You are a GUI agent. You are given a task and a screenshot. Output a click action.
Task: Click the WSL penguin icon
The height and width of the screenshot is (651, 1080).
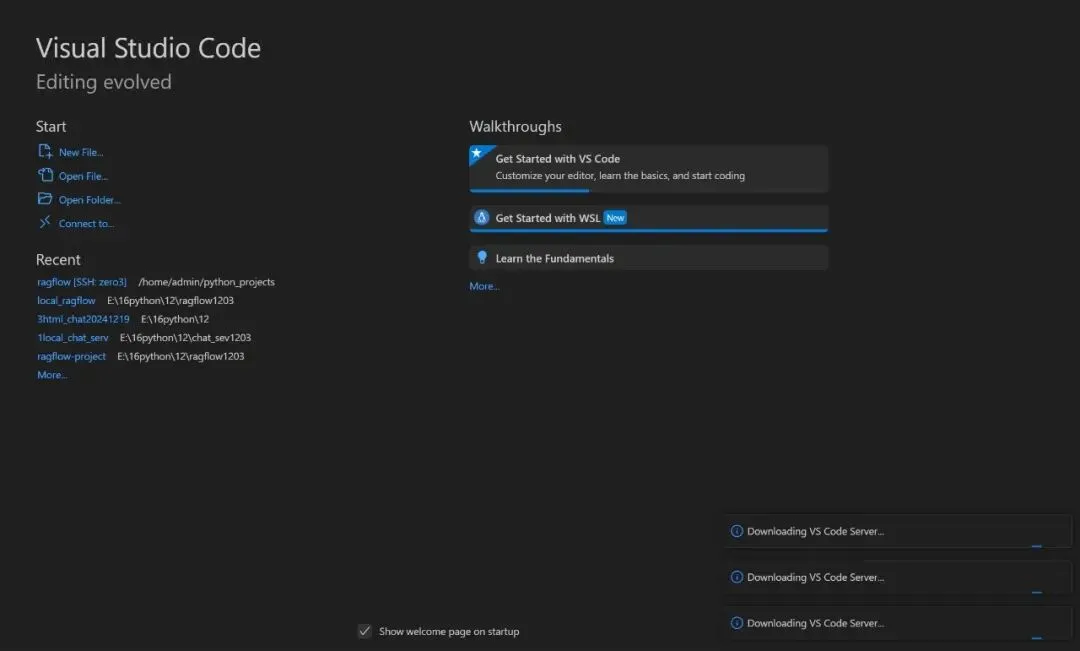tap(481, 218)
